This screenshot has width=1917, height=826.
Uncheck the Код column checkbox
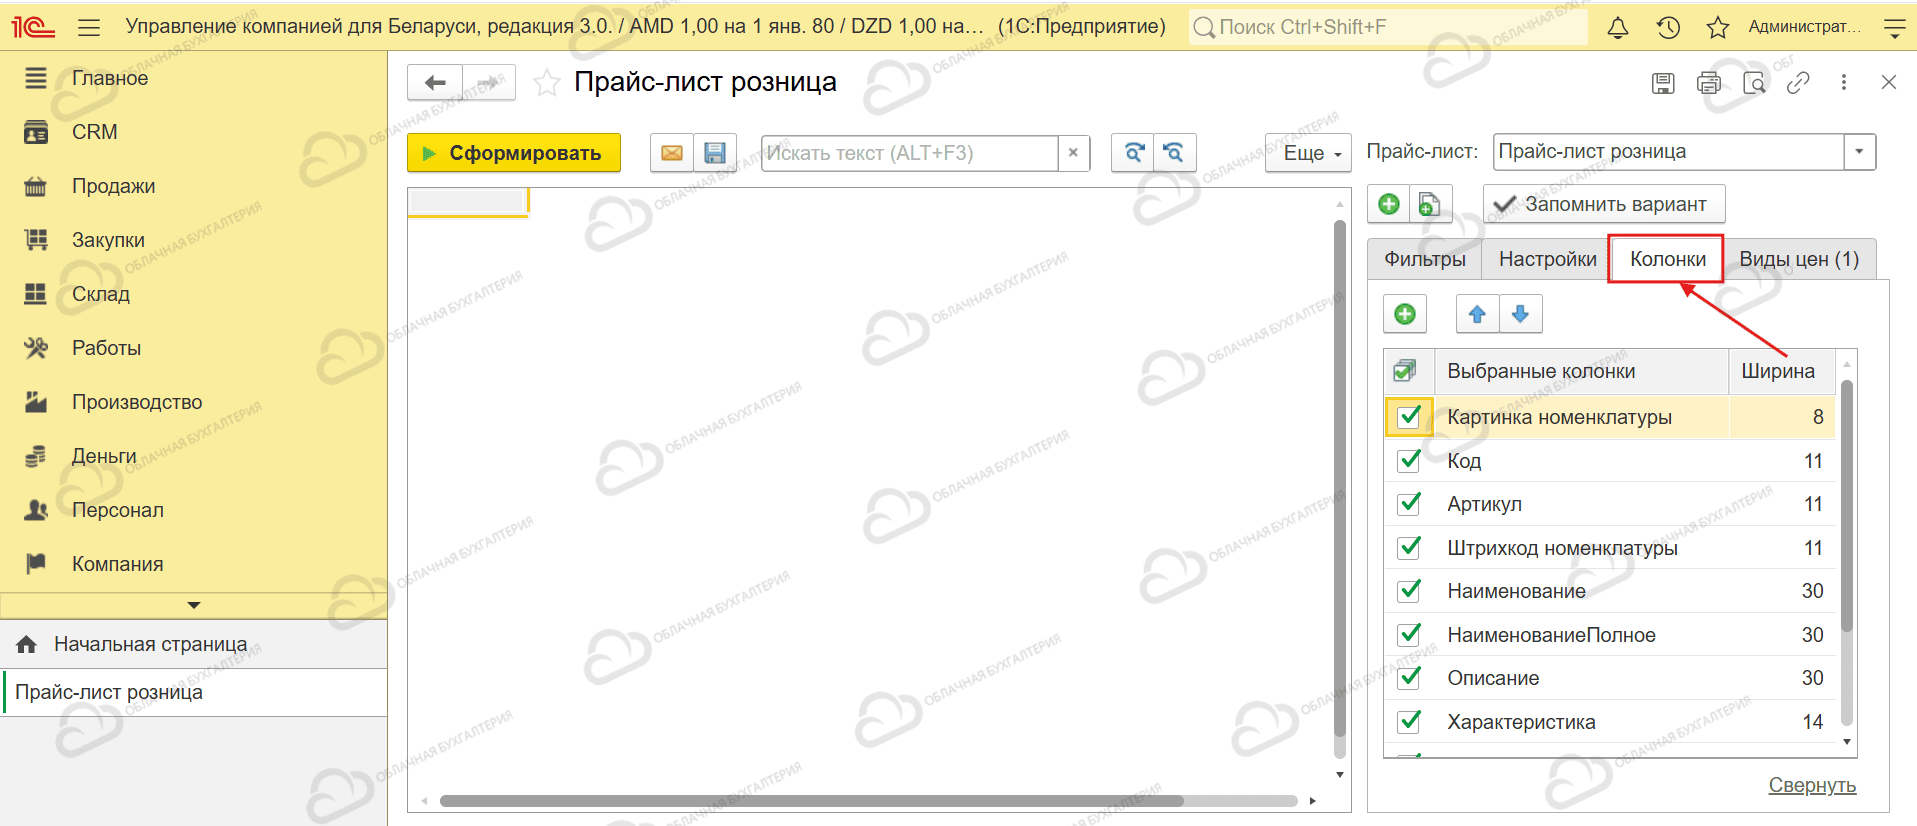pos(1409,460)
